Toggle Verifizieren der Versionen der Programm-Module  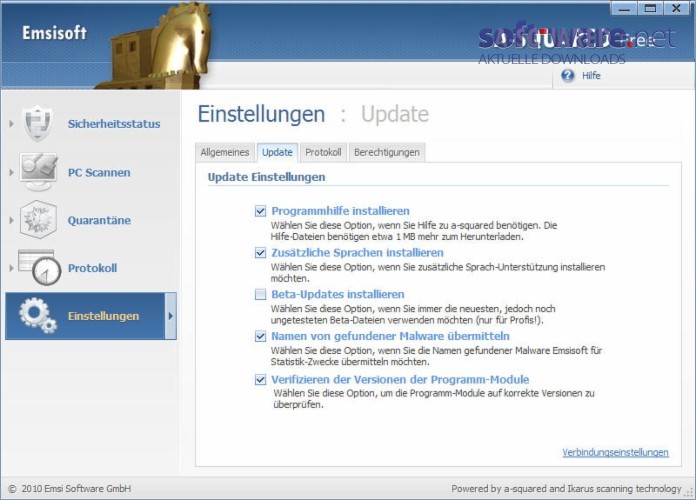tap(260, 380)
